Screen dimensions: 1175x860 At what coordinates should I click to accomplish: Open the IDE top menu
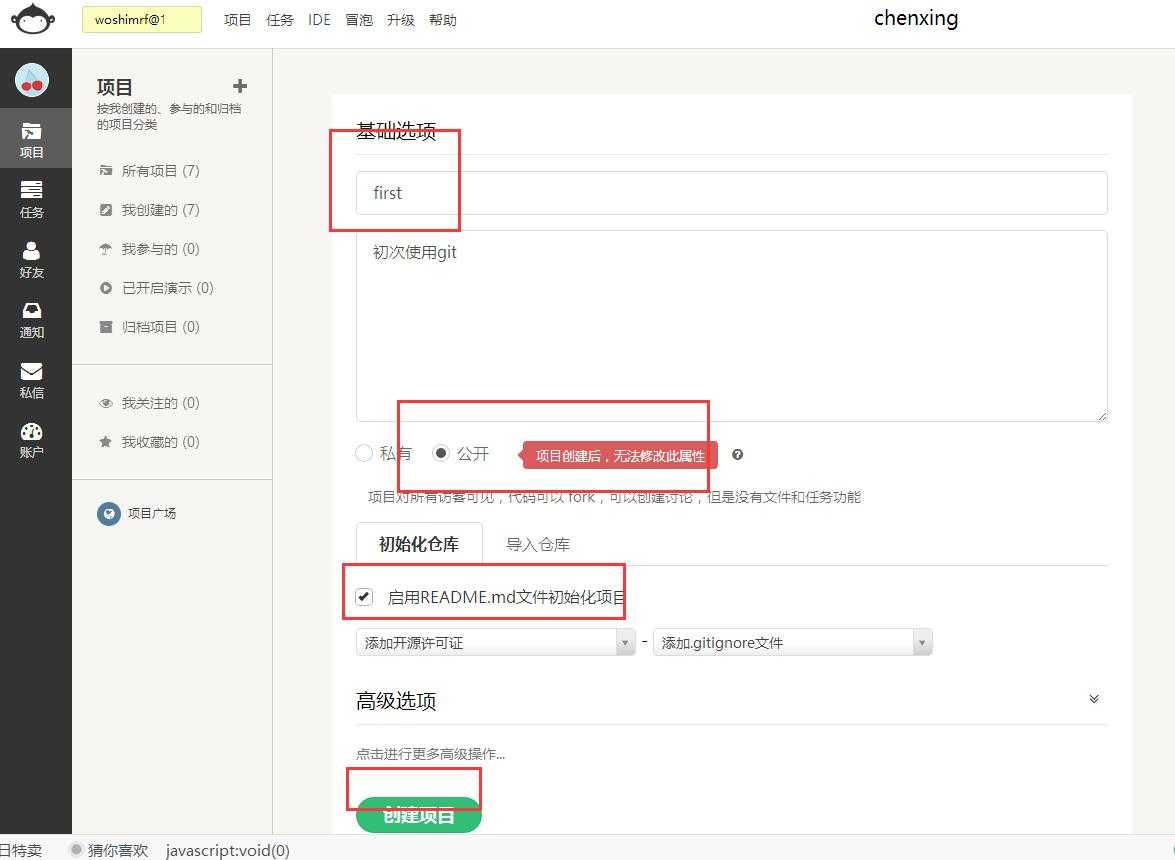[319, 20]
